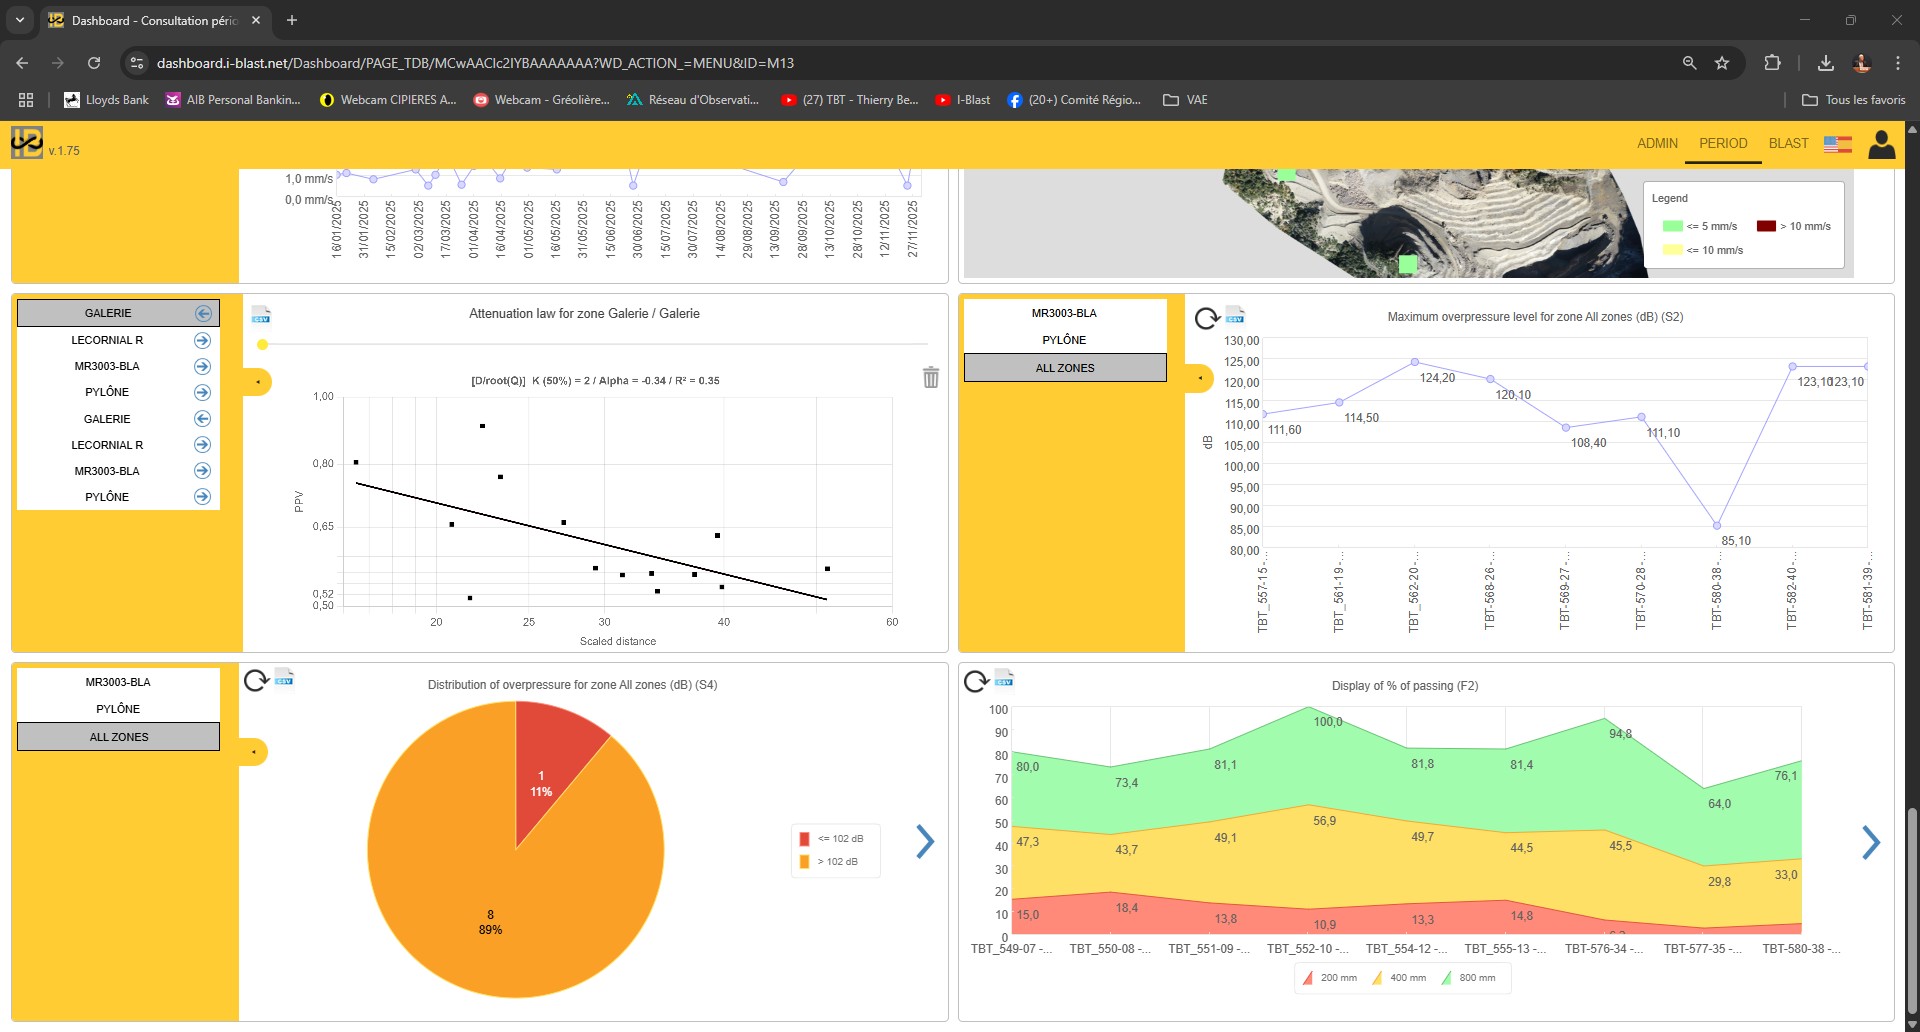Refresh the overpressure distribution pie chart
Viewport: 1920px width, 1032px height.
(253, 682)
